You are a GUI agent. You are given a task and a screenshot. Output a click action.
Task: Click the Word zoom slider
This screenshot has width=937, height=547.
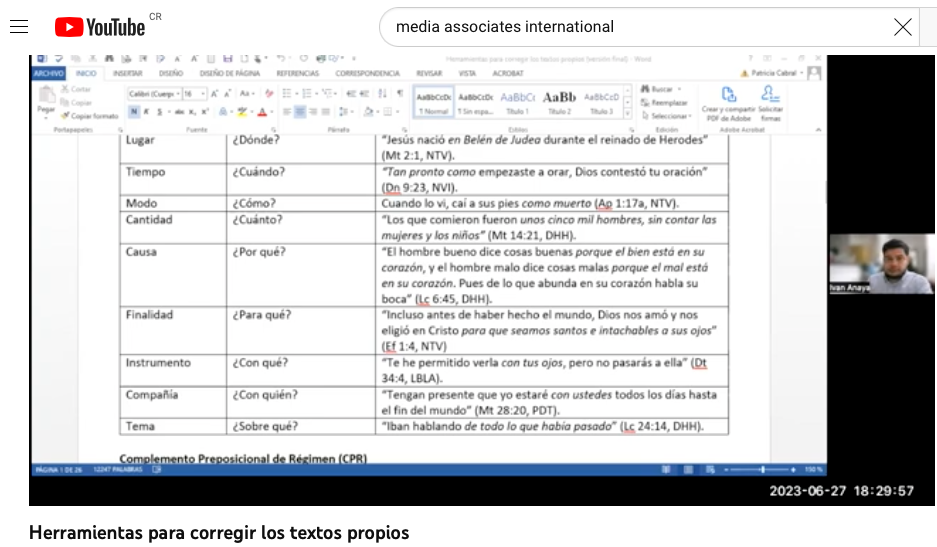(762, 469)
